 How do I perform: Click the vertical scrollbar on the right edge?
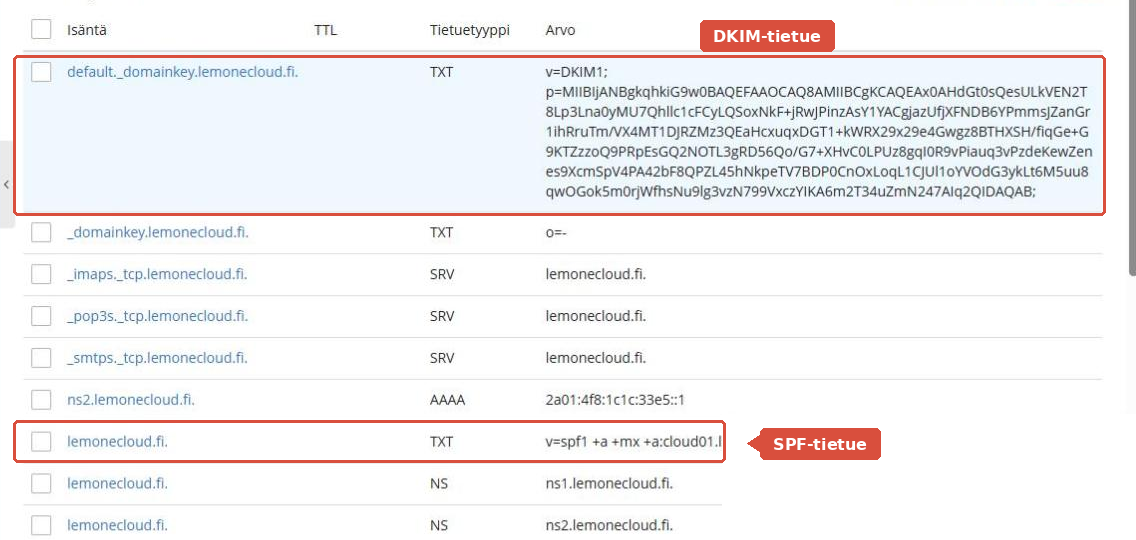(x=1132, y=138)
